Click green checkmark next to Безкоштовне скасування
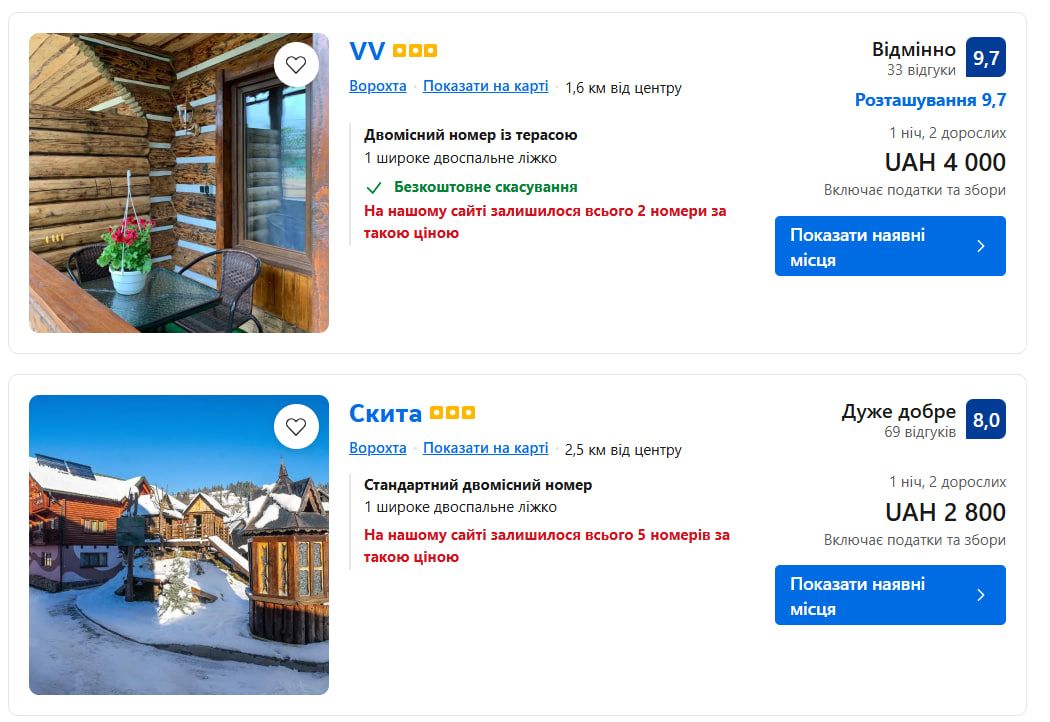 (x=374, y=187)
